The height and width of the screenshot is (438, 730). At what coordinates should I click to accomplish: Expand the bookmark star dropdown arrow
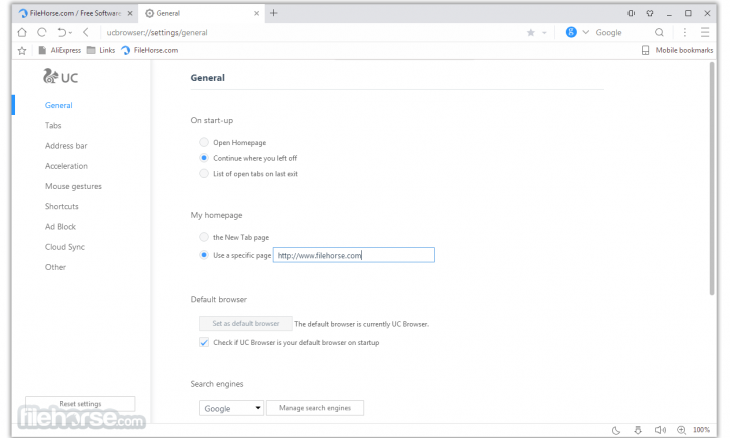click(544, 33)
